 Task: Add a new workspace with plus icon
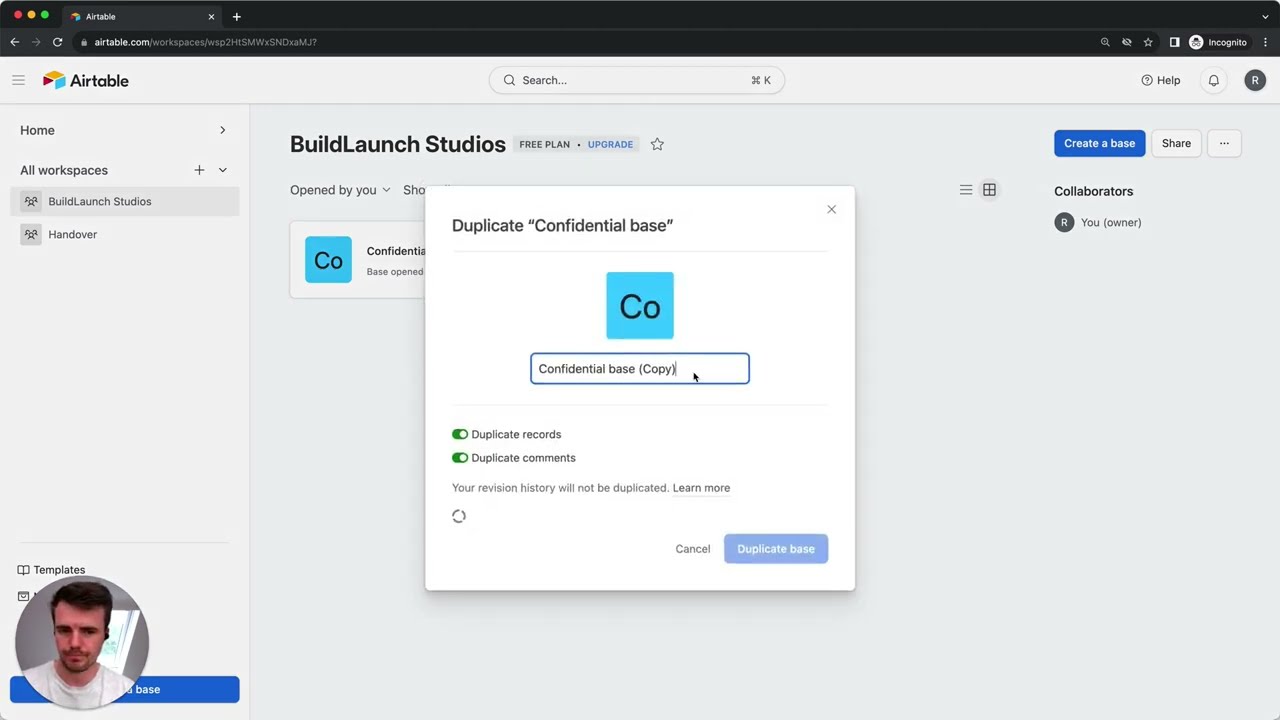tap(199, 170)
